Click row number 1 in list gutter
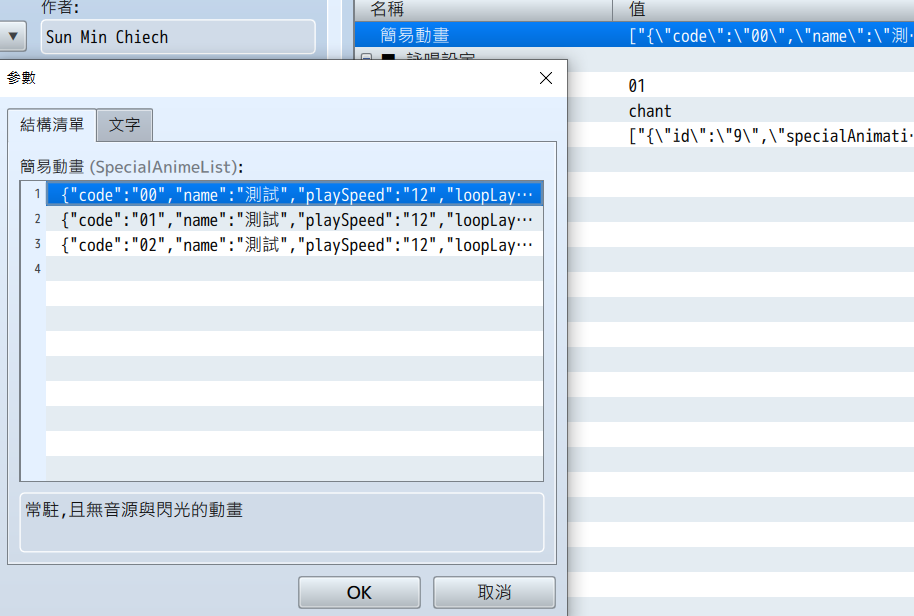The width and height of the screenshot is (914, 616). [x=37, y=194]
